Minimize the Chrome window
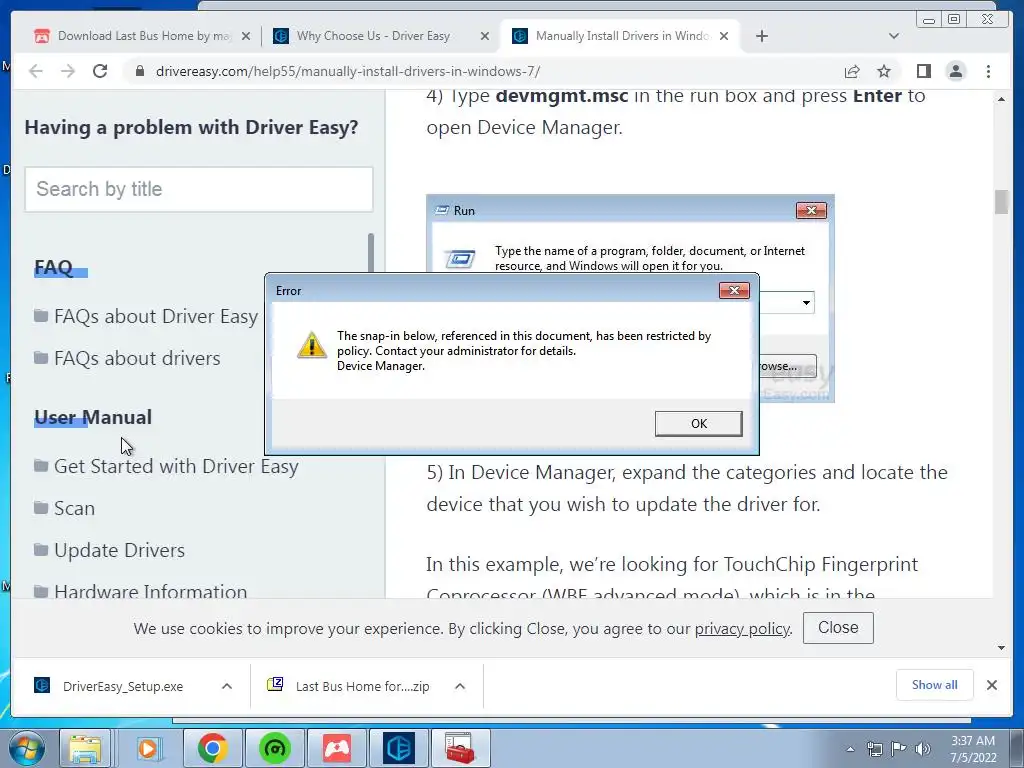Image resolution: width=1024 pixels, height=768 pixels. point(929,20)
